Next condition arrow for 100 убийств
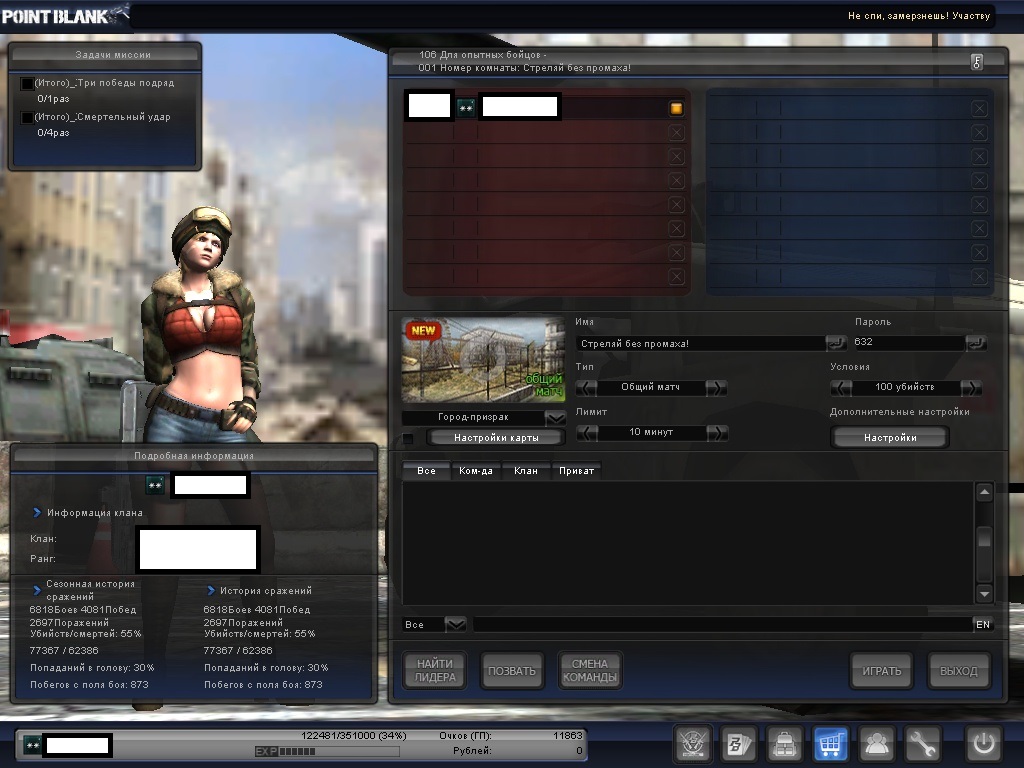The width and height of the screenshot is (1024, 768). (971, 388)
